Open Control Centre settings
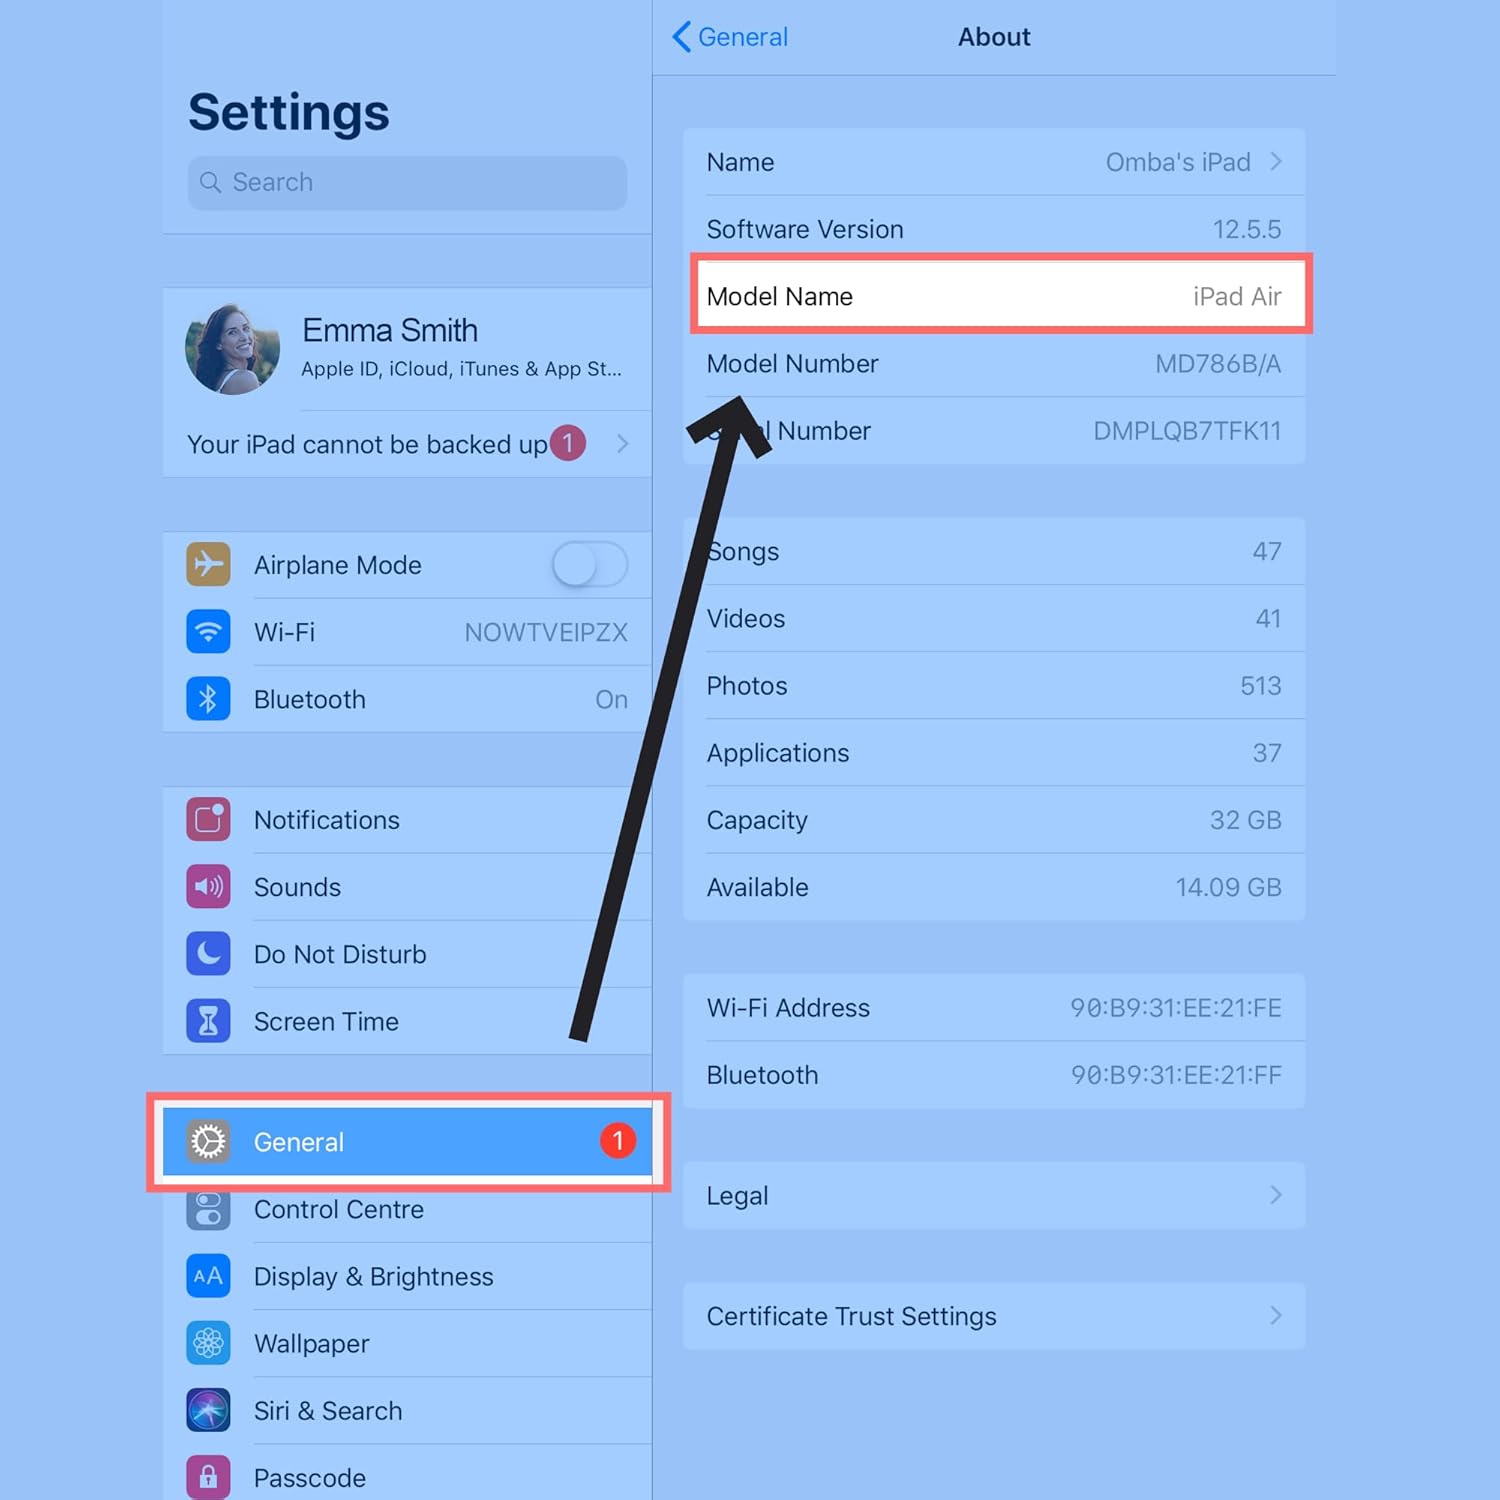1500x1500 pixels. coord(338,1210)
